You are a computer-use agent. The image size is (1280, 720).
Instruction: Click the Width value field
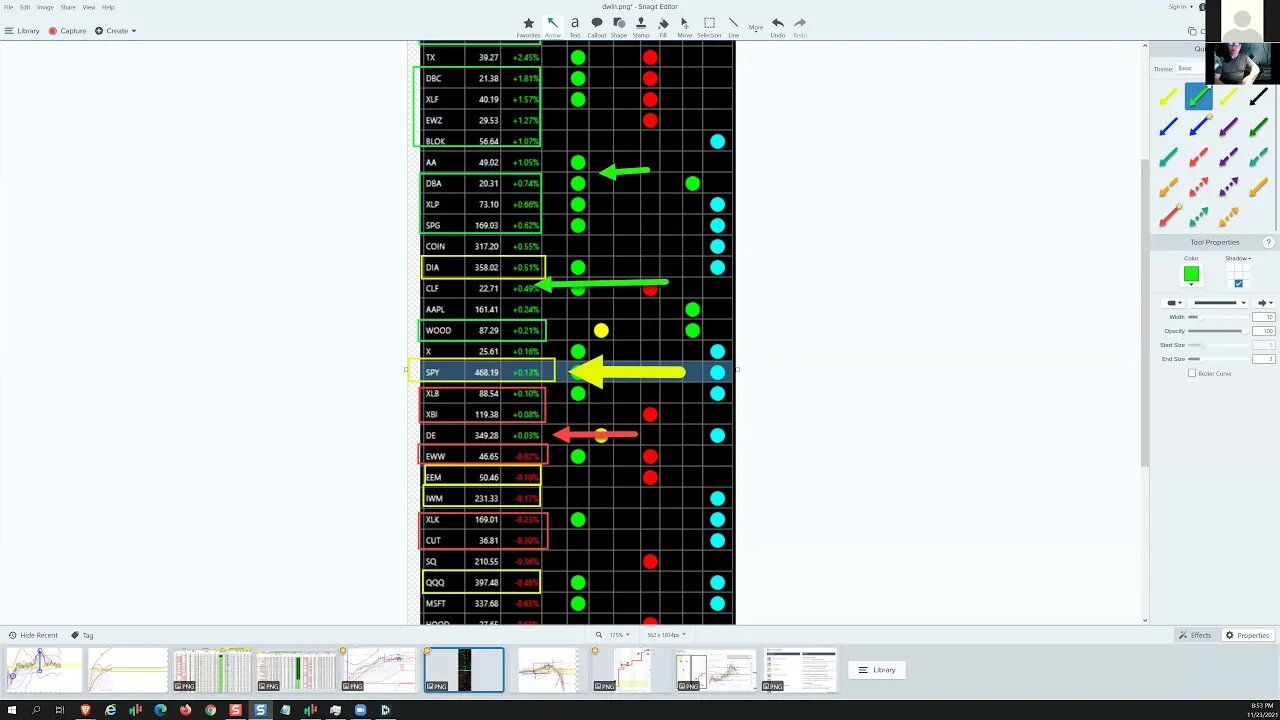(x=1264, y=317)
